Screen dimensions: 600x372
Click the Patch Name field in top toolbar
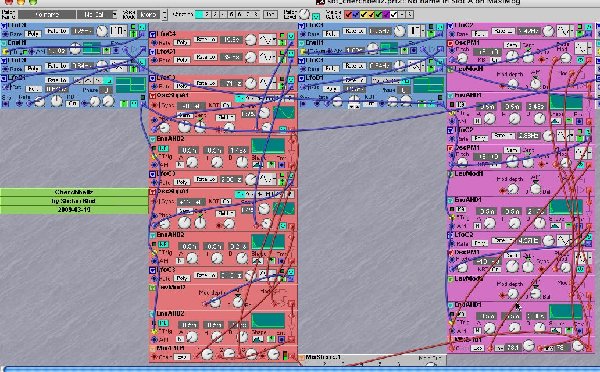(47, 15)
